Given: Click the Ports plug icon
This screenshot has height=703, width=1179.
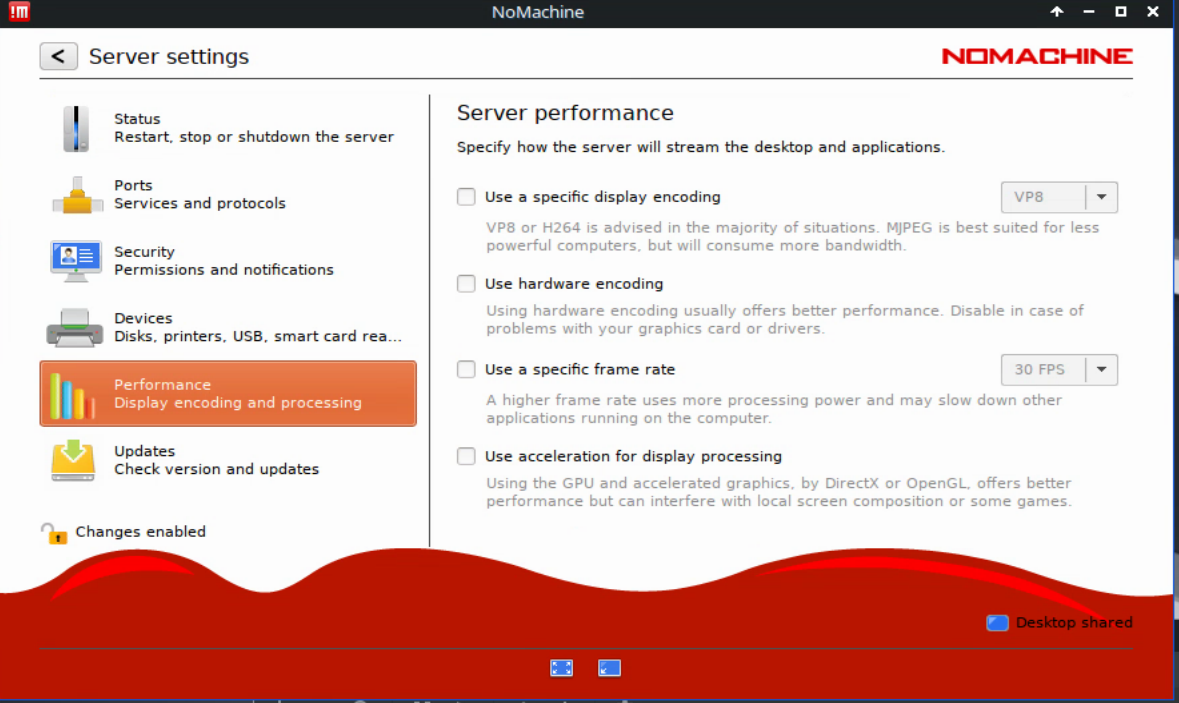Looking at the screenshot, I should (77, 195).
